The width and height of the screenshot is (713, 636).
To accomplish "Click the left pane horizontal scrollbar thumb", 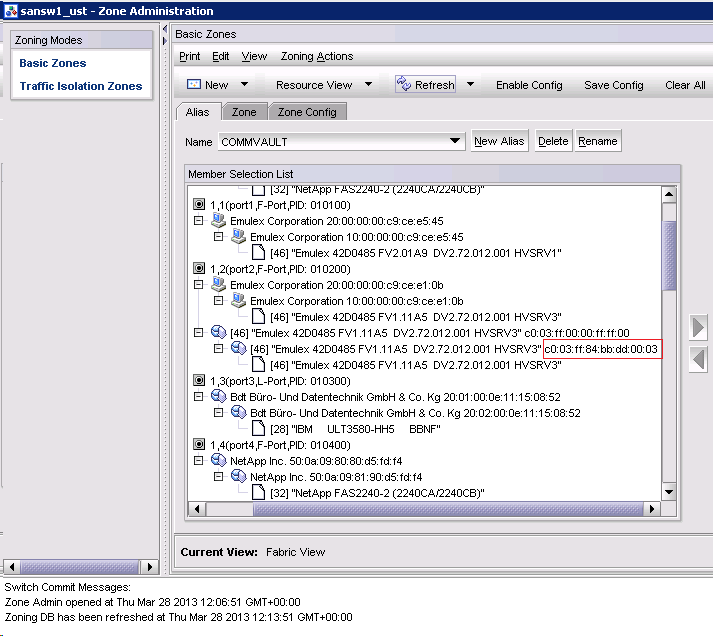I will pyautogui.click(x=80, y=566).
